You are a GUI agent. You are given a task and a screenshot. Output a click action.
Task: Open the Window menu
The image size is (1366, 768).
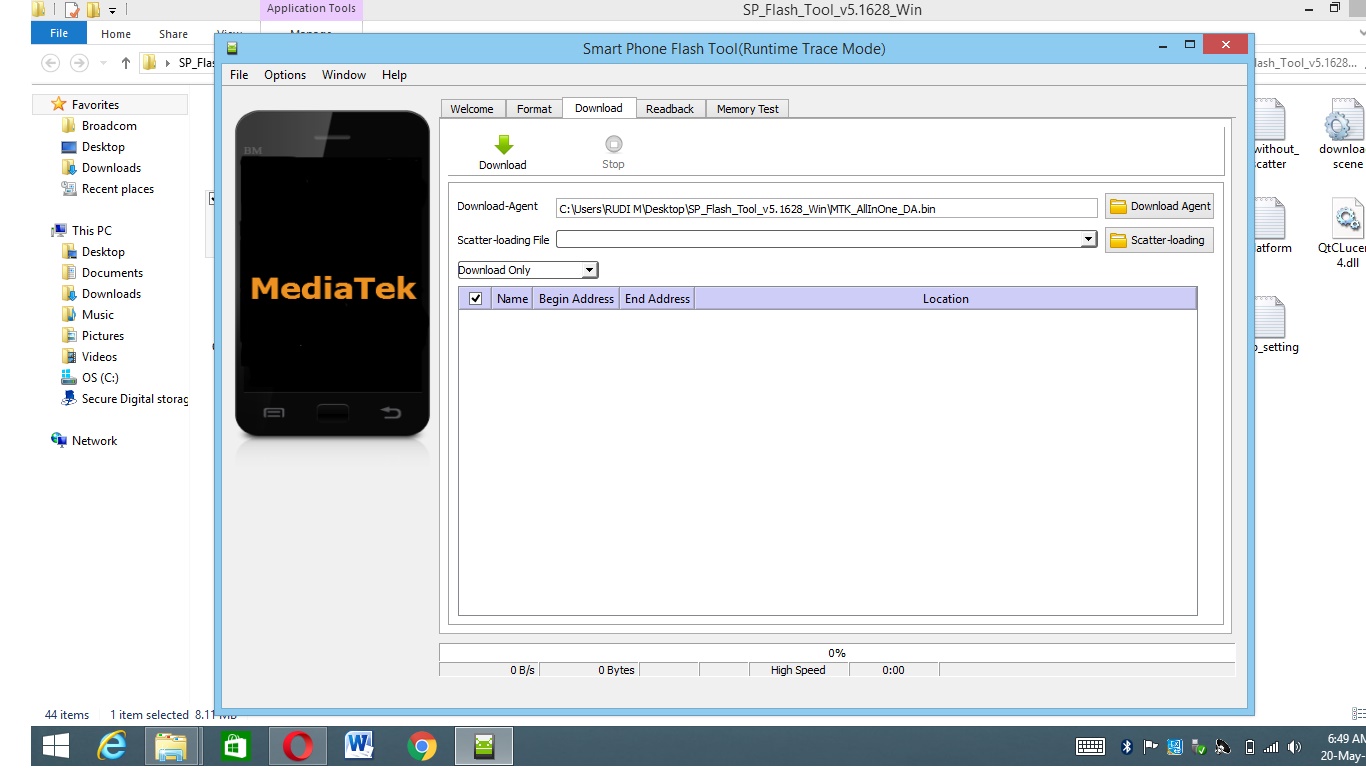click(x=344, y=75)
